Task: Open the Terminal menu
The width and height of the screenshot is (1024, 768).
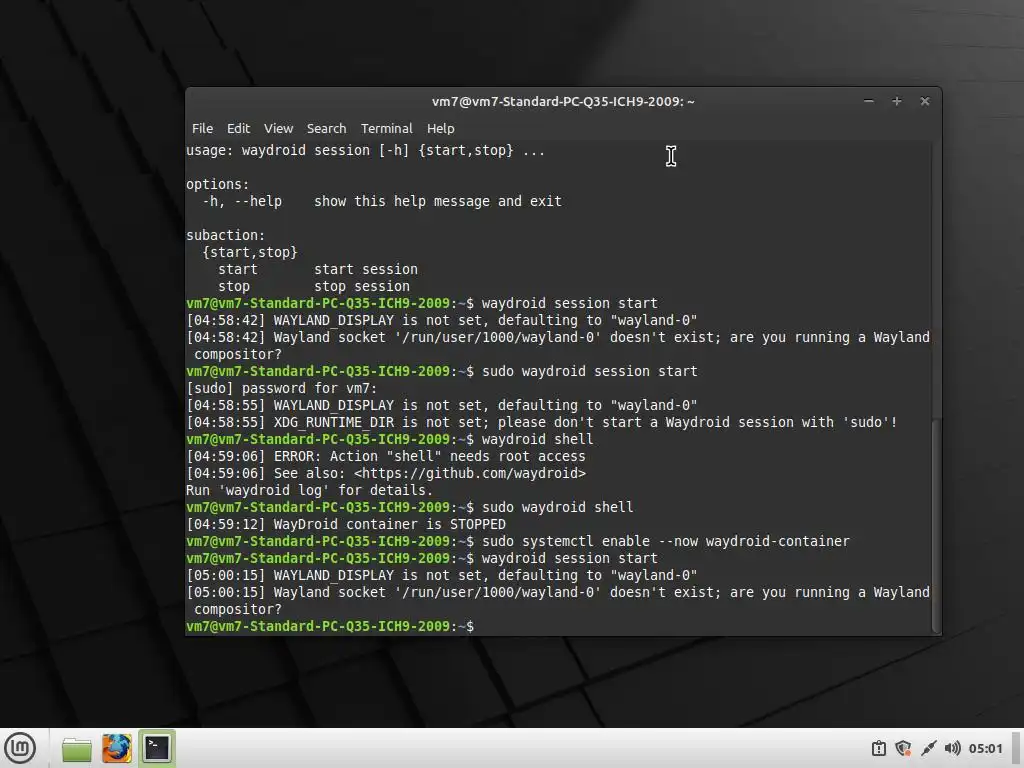Action: coord(387,129)
